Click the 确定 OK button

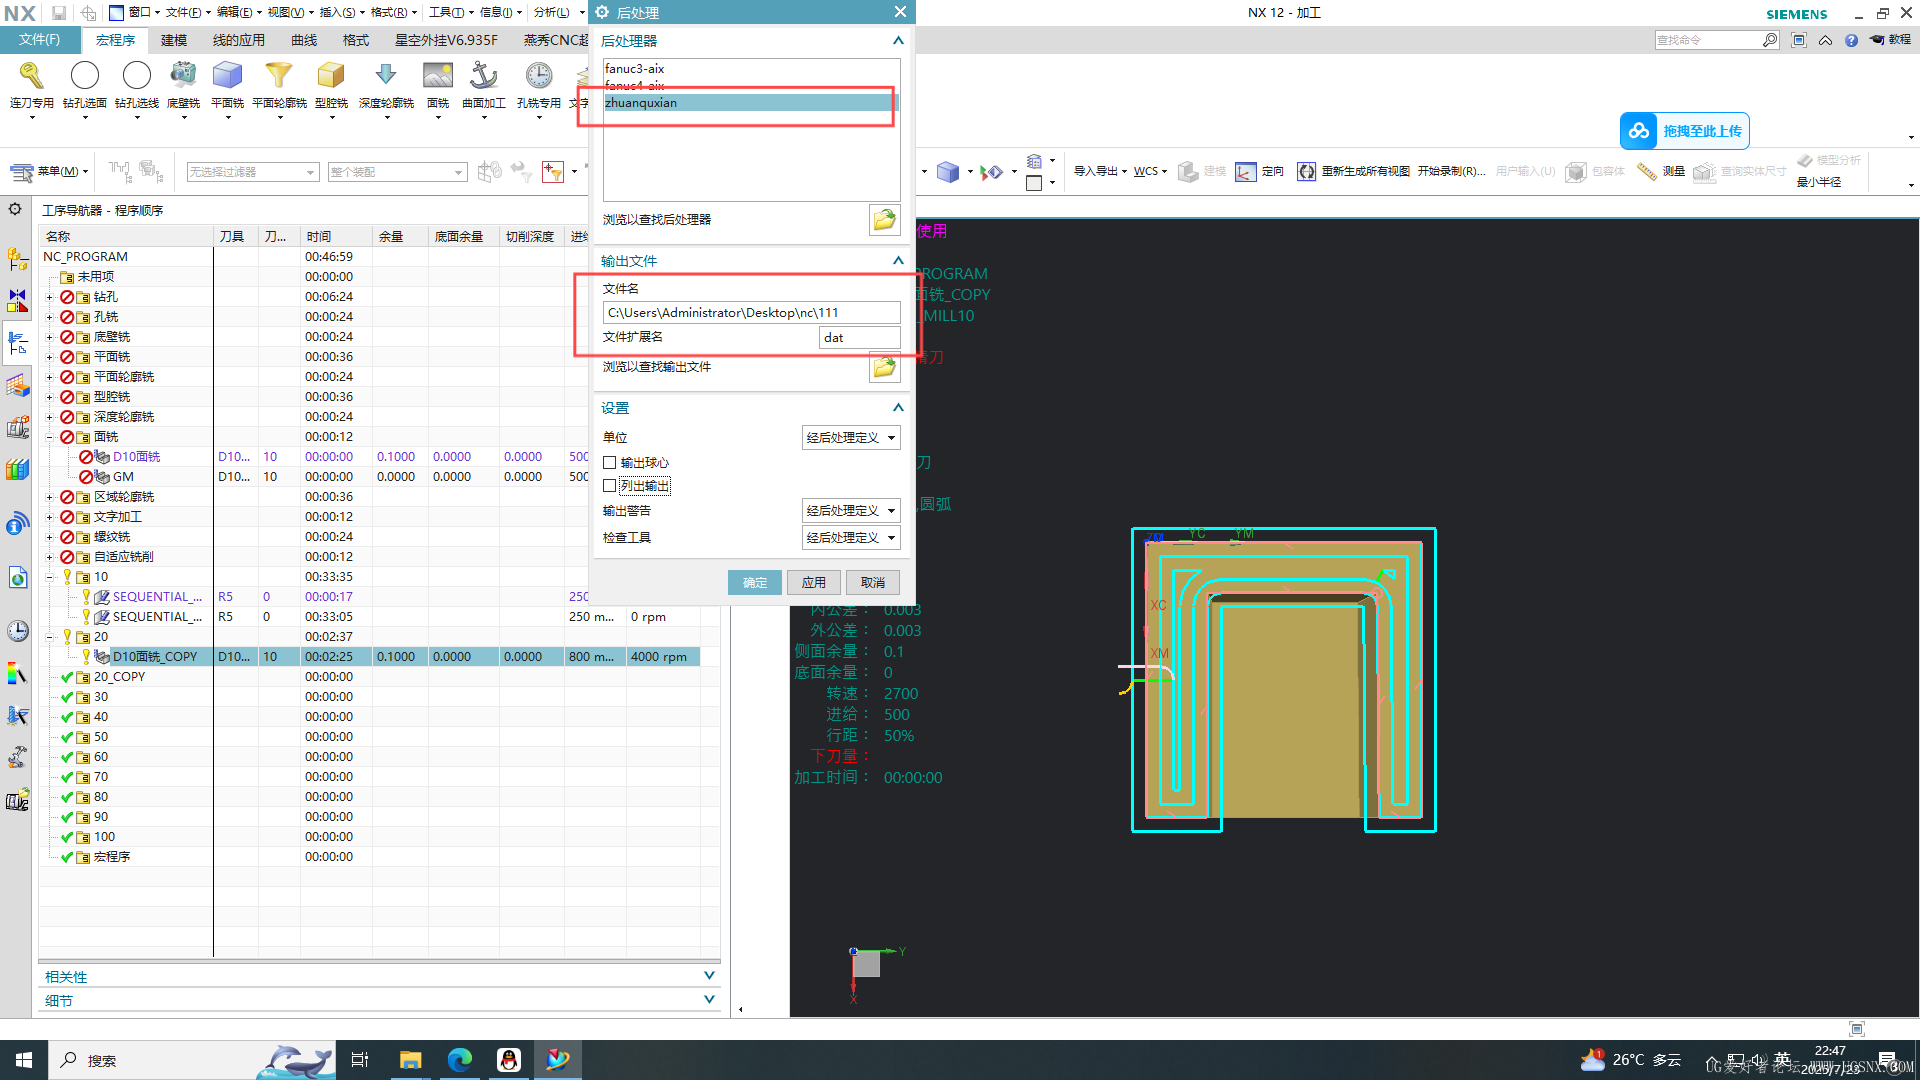755,583
